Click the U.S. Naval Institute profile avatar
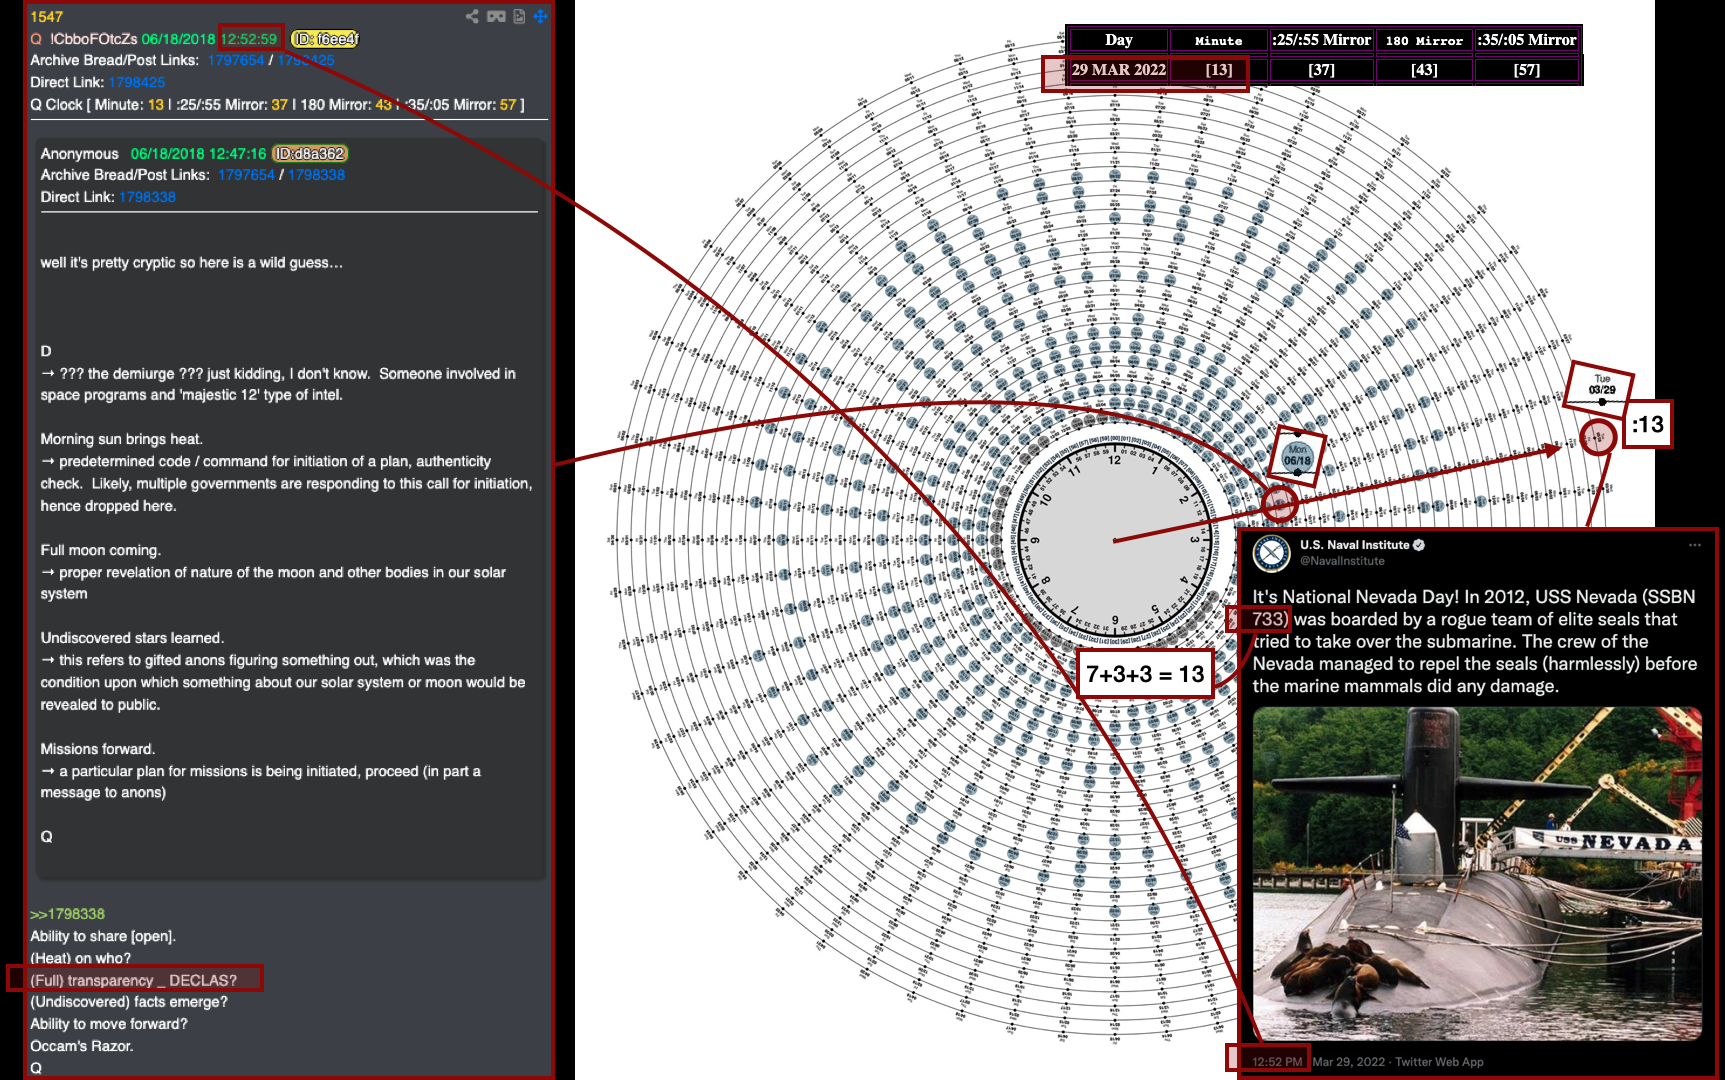Image resolution: width=1725 pixels, height=1080 pixels. click(x=1272, y=553)
